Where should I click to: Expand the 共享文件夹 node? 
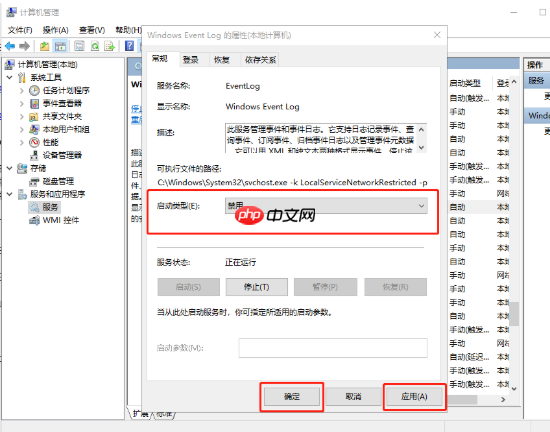coord(22,116)
